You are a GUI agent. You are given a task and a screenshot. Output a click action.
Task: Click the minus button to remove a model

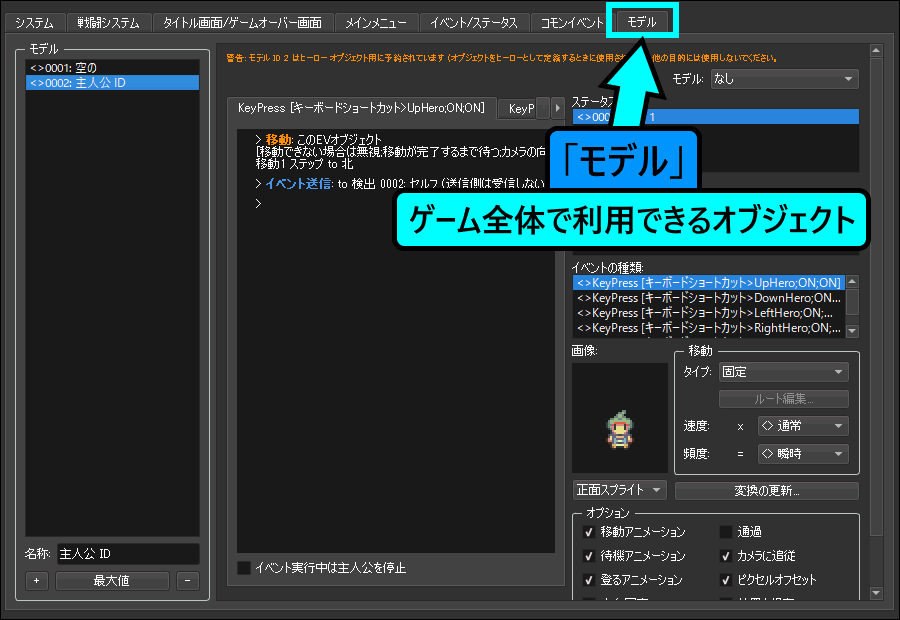[x=187, y=581]
